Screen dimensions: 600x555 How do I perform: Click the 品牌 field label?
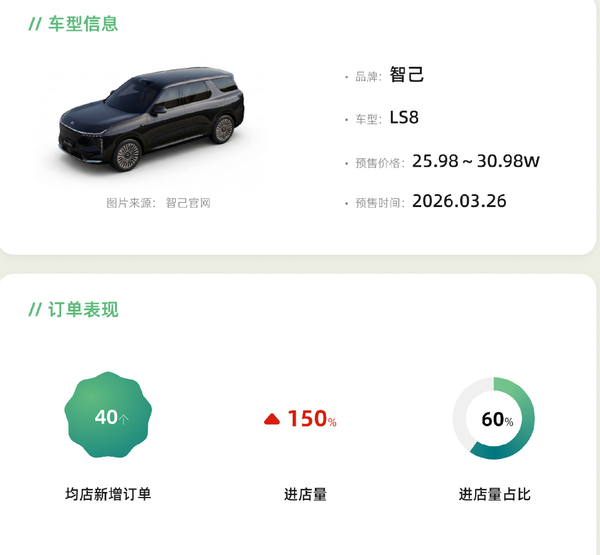point(368,77)
